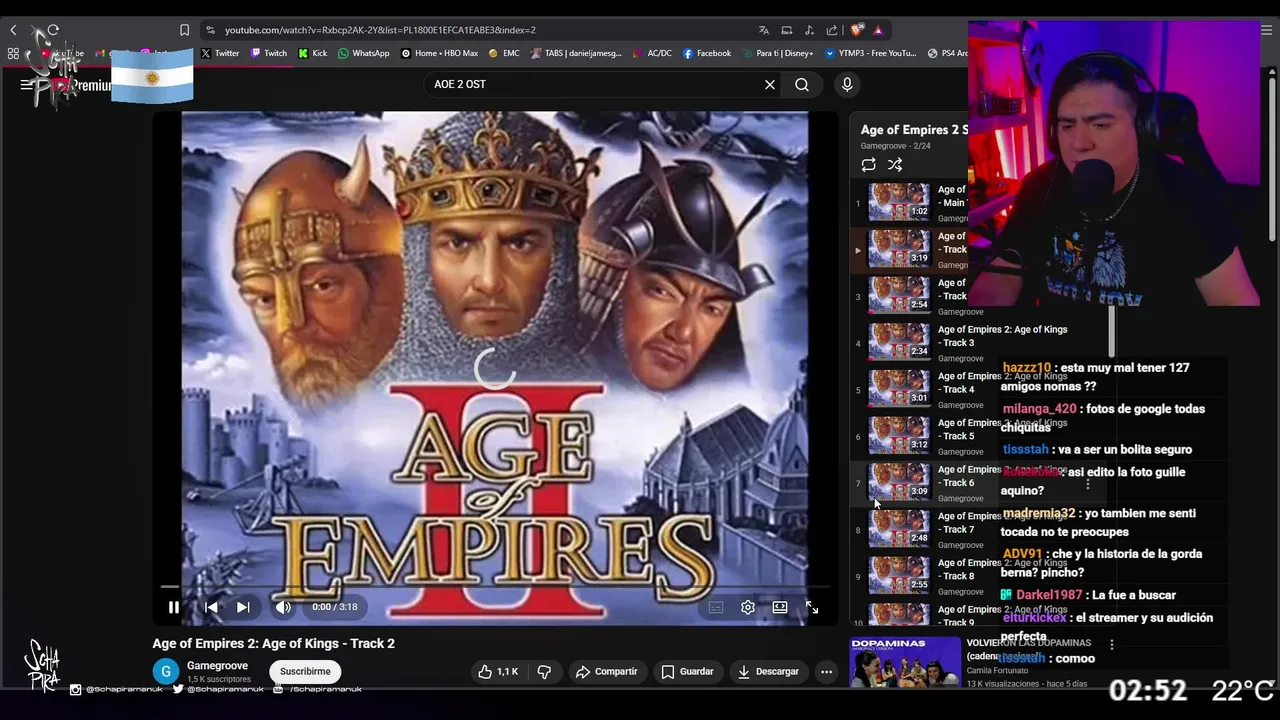Viewport: 1280px width, 720px height.
Task: Open the three-dot menu for Track 6
Action: click(1088, 484)
